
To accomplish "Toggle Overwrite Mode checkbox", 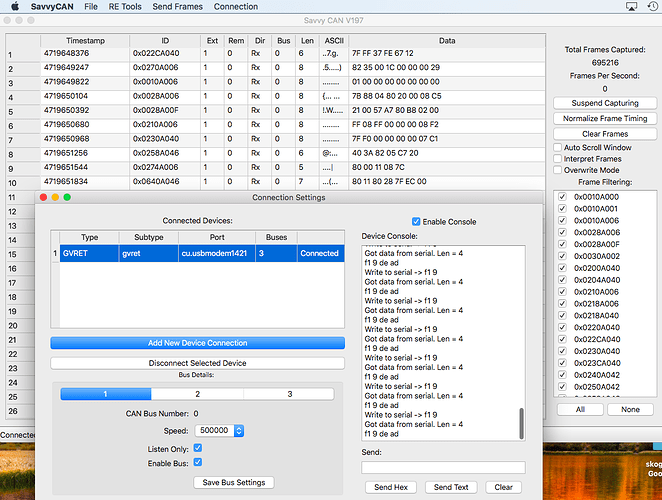I will [558, 170].
